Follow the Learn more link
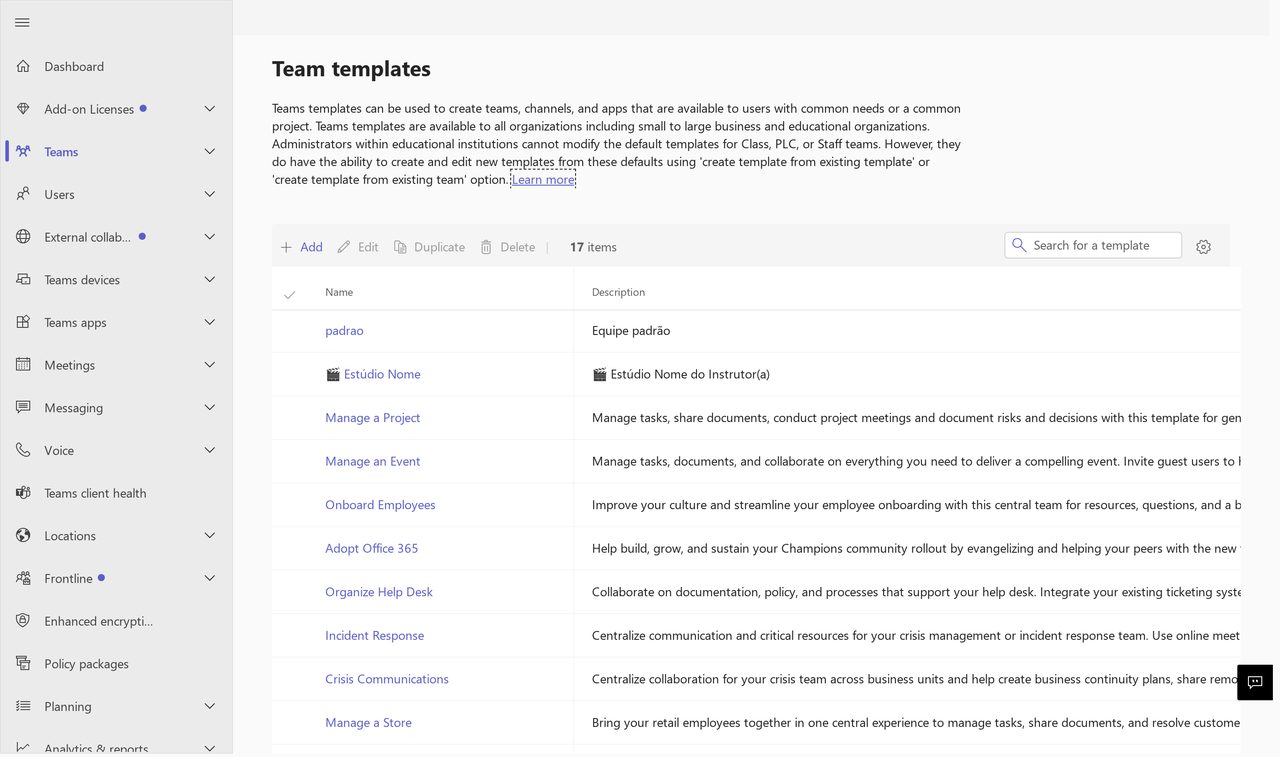This screenshot has height=757, width=1280. tap(543, 179)
